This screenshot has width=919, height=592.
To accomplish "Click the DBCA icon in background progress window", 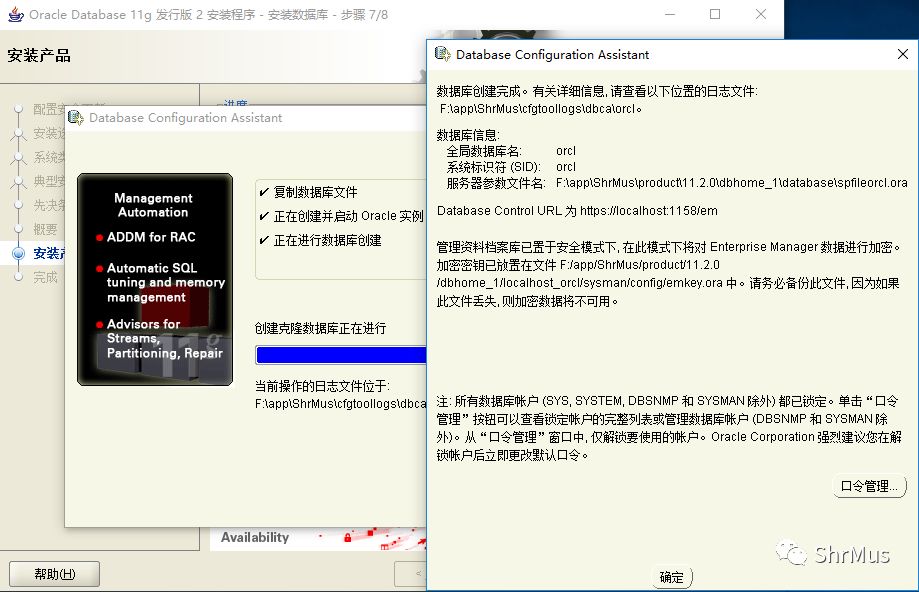I will (x=76, y=117).
